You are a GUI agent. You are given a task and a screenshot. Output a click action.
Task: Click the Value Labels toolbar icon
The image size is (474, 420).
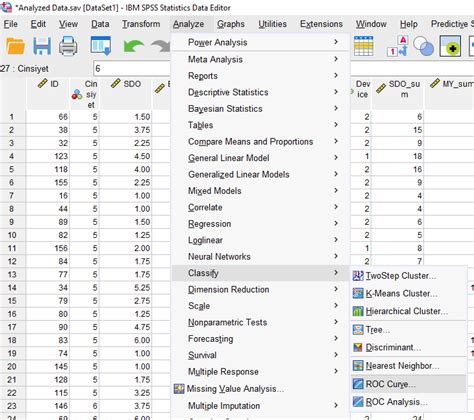pos(398,46)
